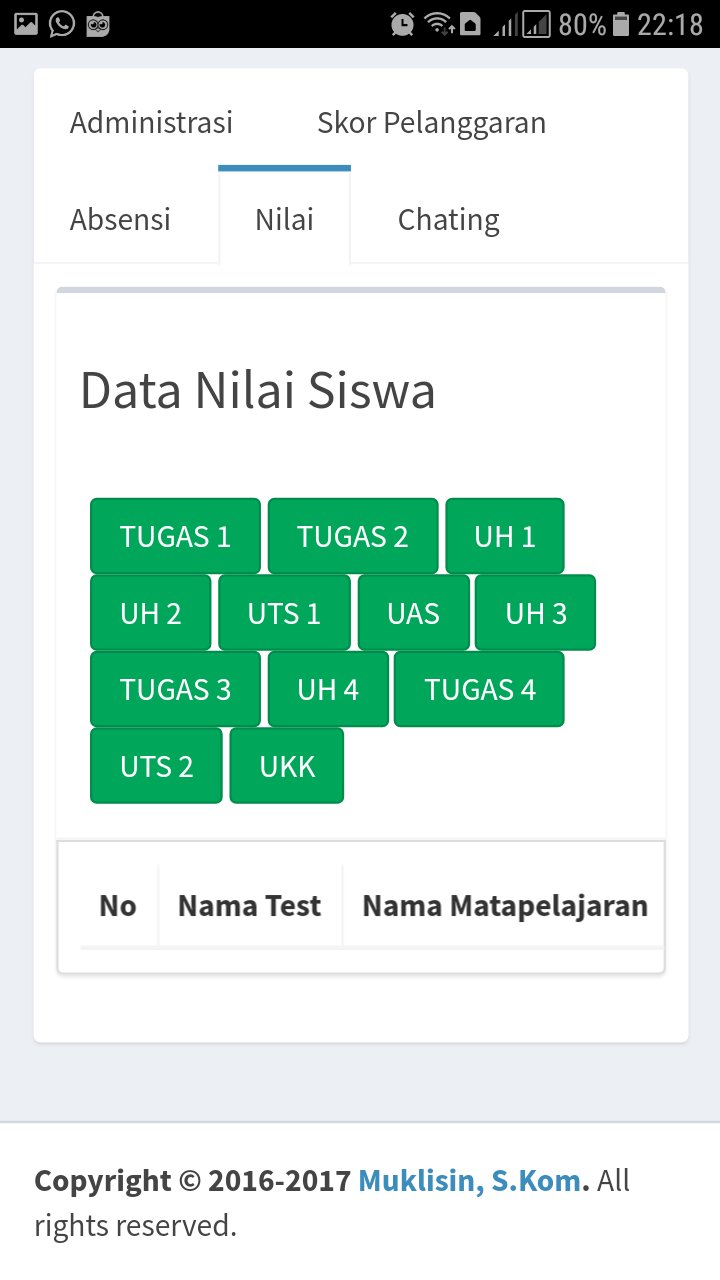
Task: View UTS 1 scores
Action: point(284,613)
